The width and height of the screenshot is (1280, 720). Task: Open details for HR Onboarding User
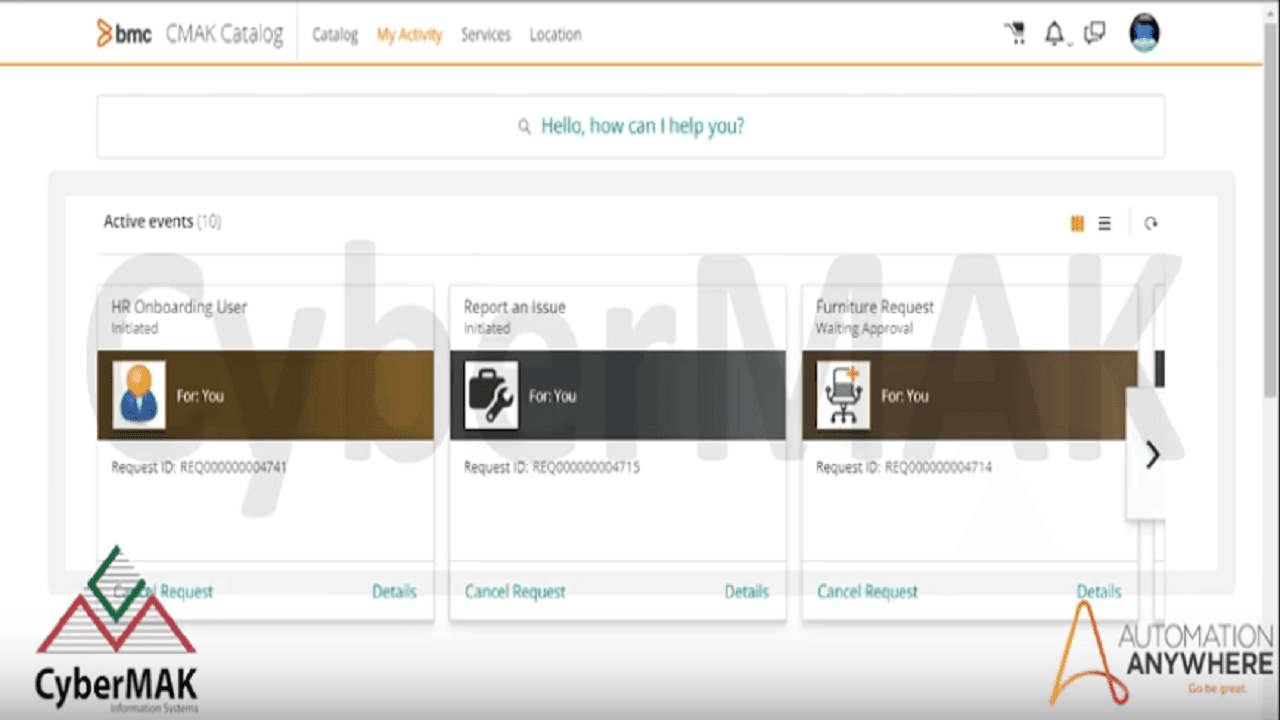click(394, 591)
